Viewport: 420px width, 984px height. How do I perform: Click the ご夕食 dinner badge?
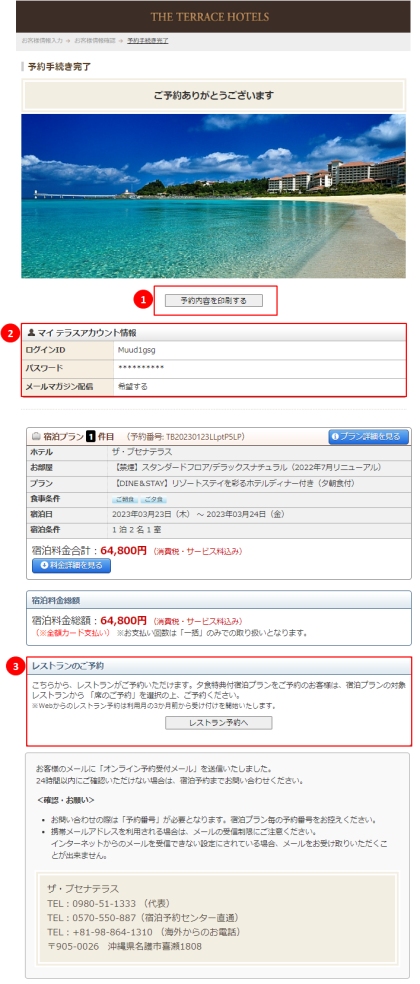152,500
